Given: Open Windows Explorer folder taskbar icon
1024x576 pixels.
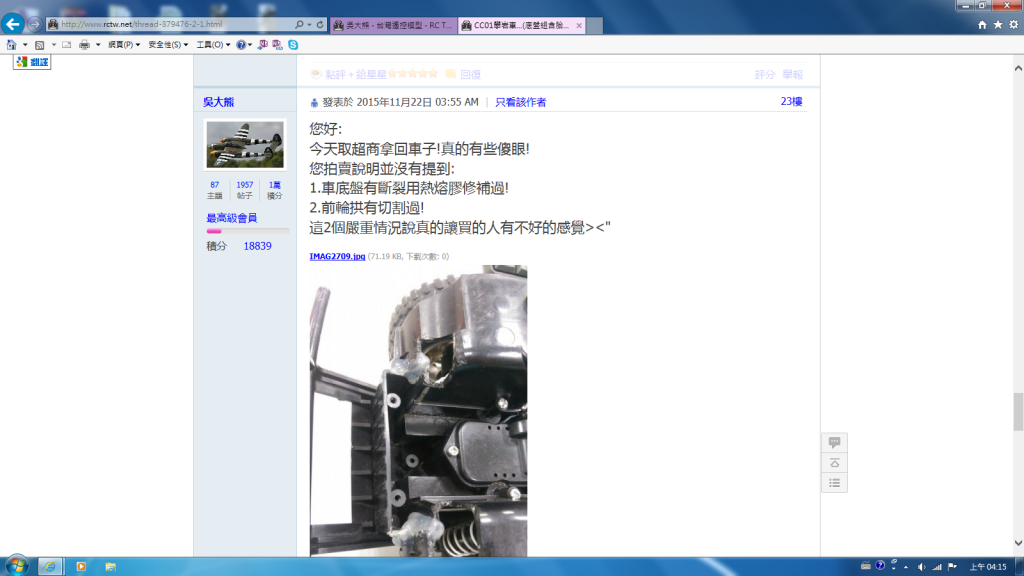Looking at the screenshot, I should coord(110,566).
